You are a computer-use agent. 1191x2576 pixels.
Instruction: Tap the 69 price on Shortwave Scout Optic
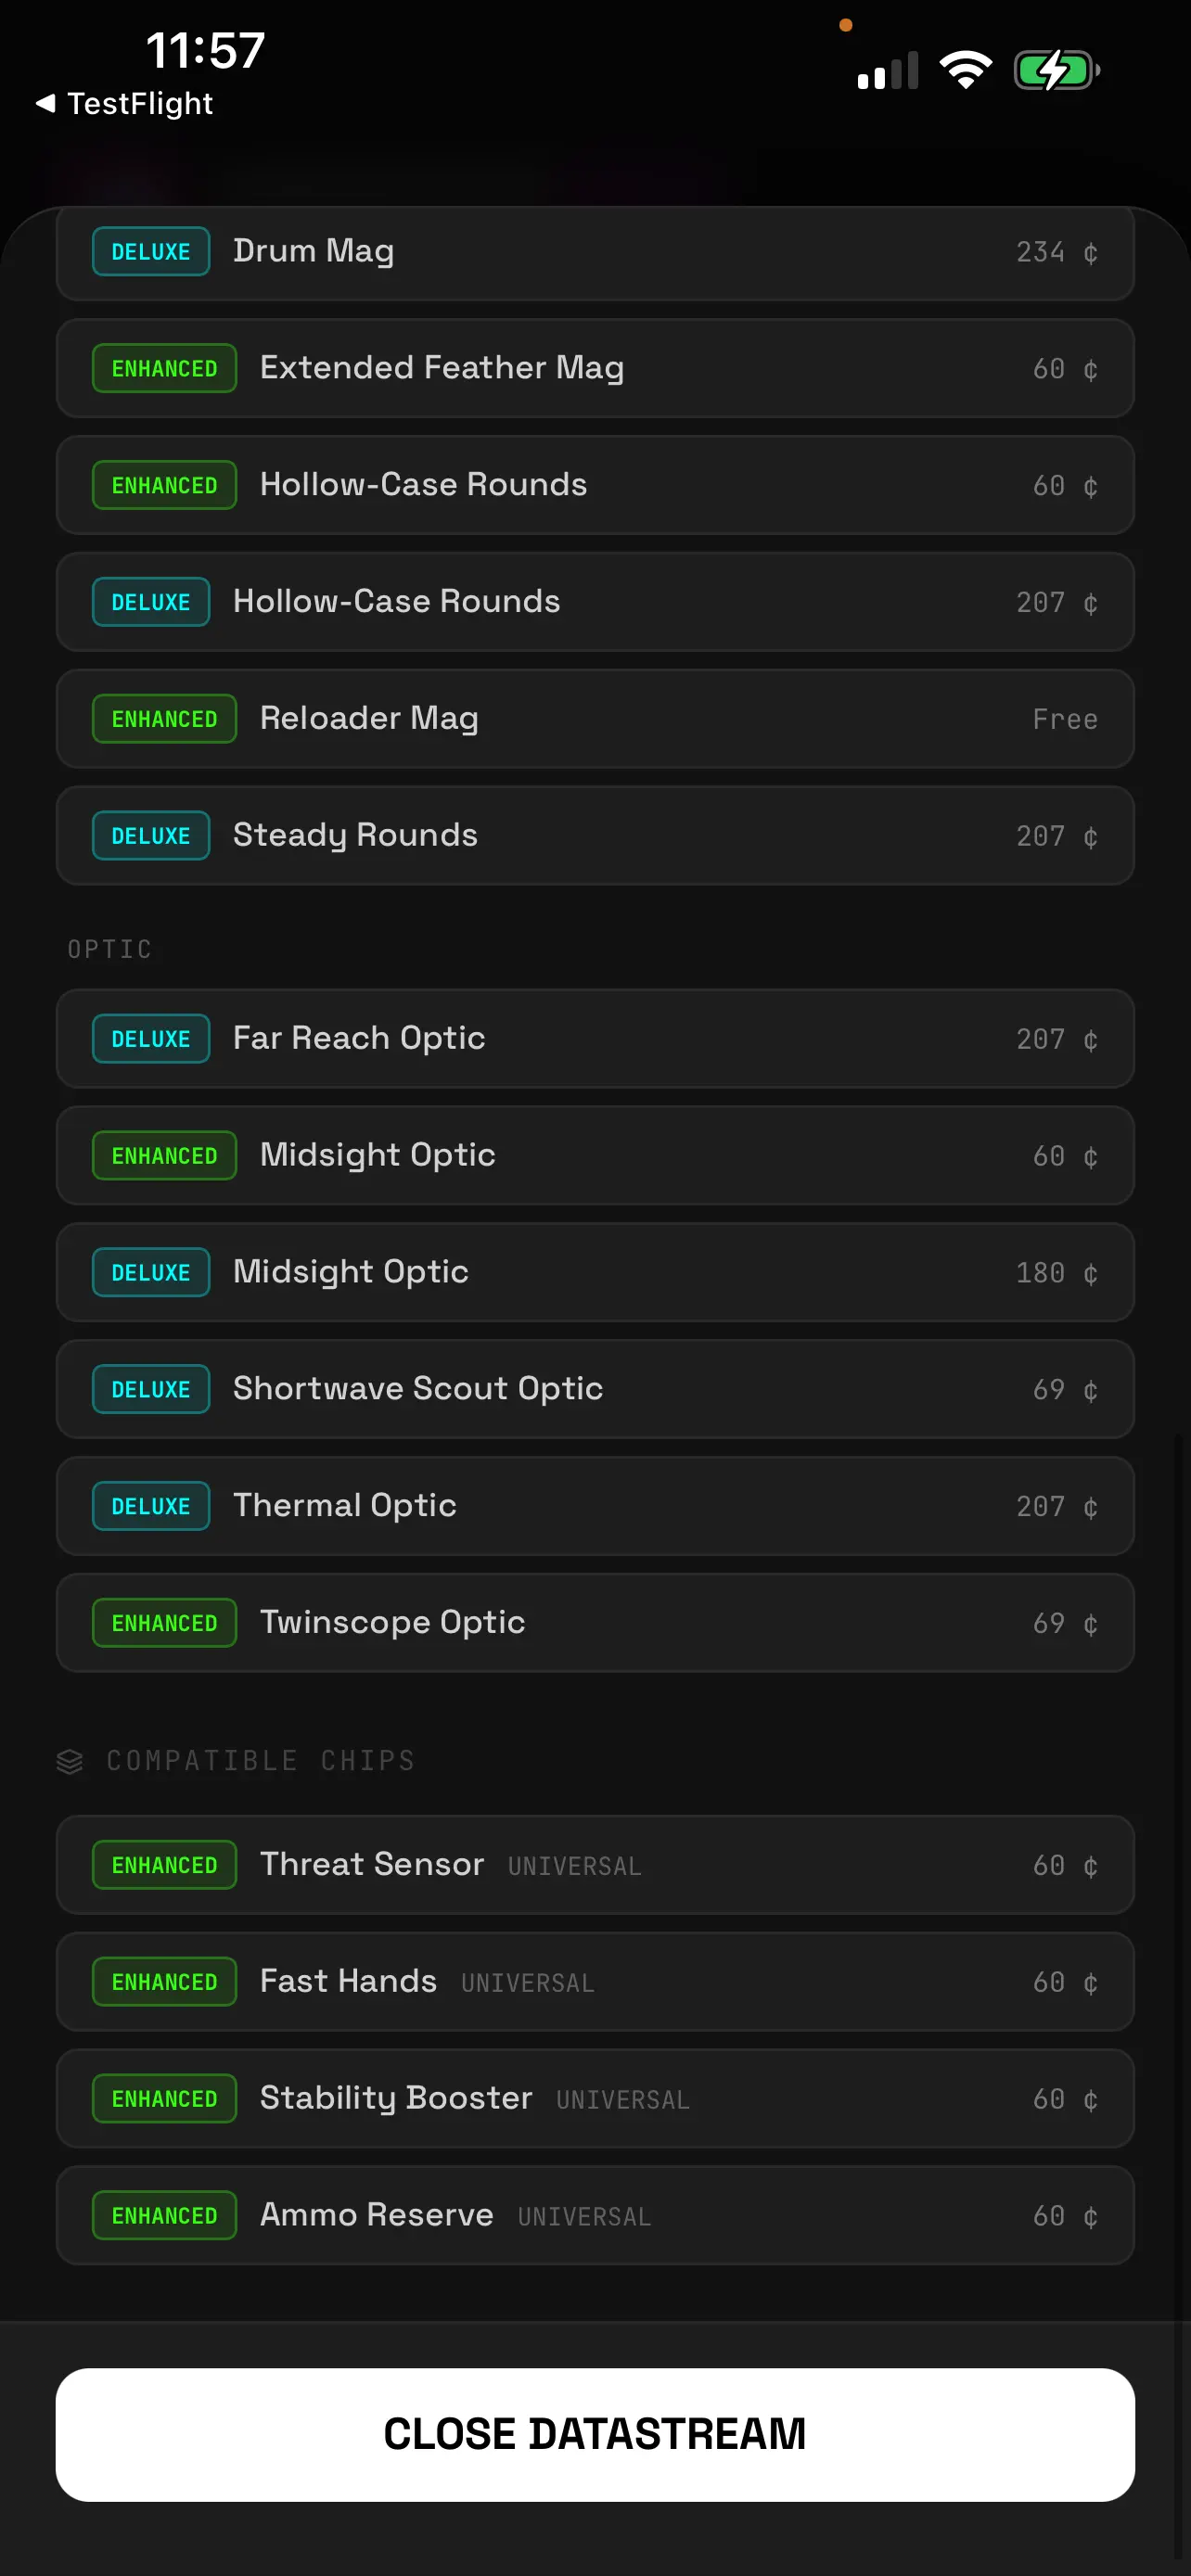pyautogui.click(x=1065, y=1390)
